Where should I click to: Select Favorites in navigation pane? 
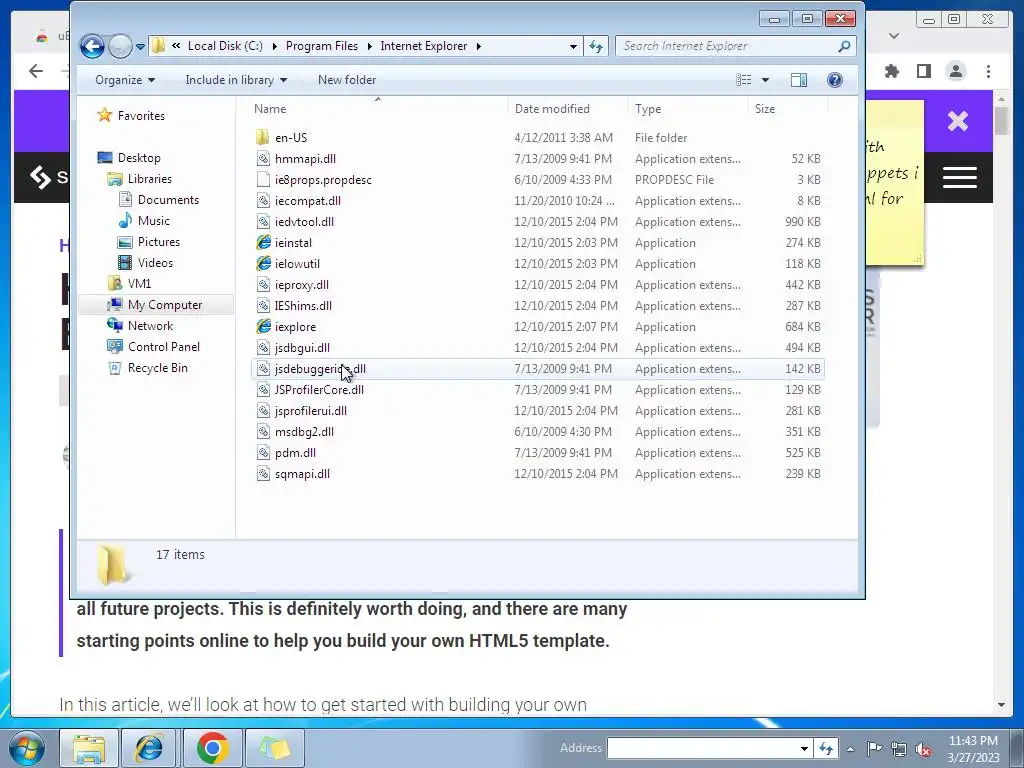click(x=141, y=116)
